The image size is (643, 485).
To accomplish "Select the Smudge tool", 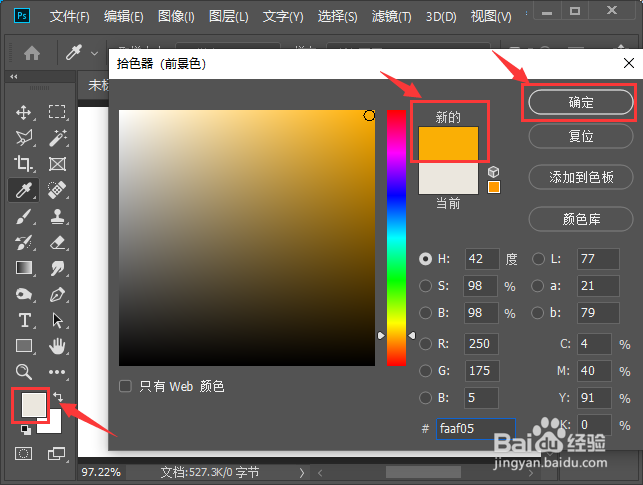I will click(57, 269).
